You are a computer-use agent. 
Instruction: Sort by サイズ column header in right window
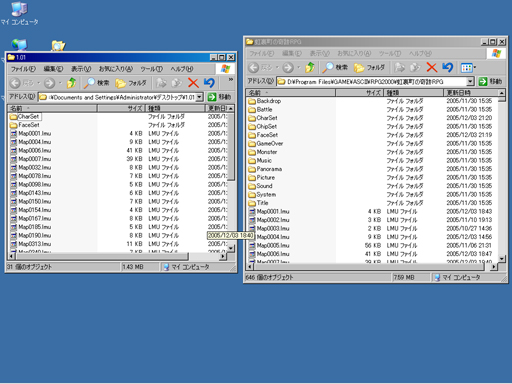(359, 93)
